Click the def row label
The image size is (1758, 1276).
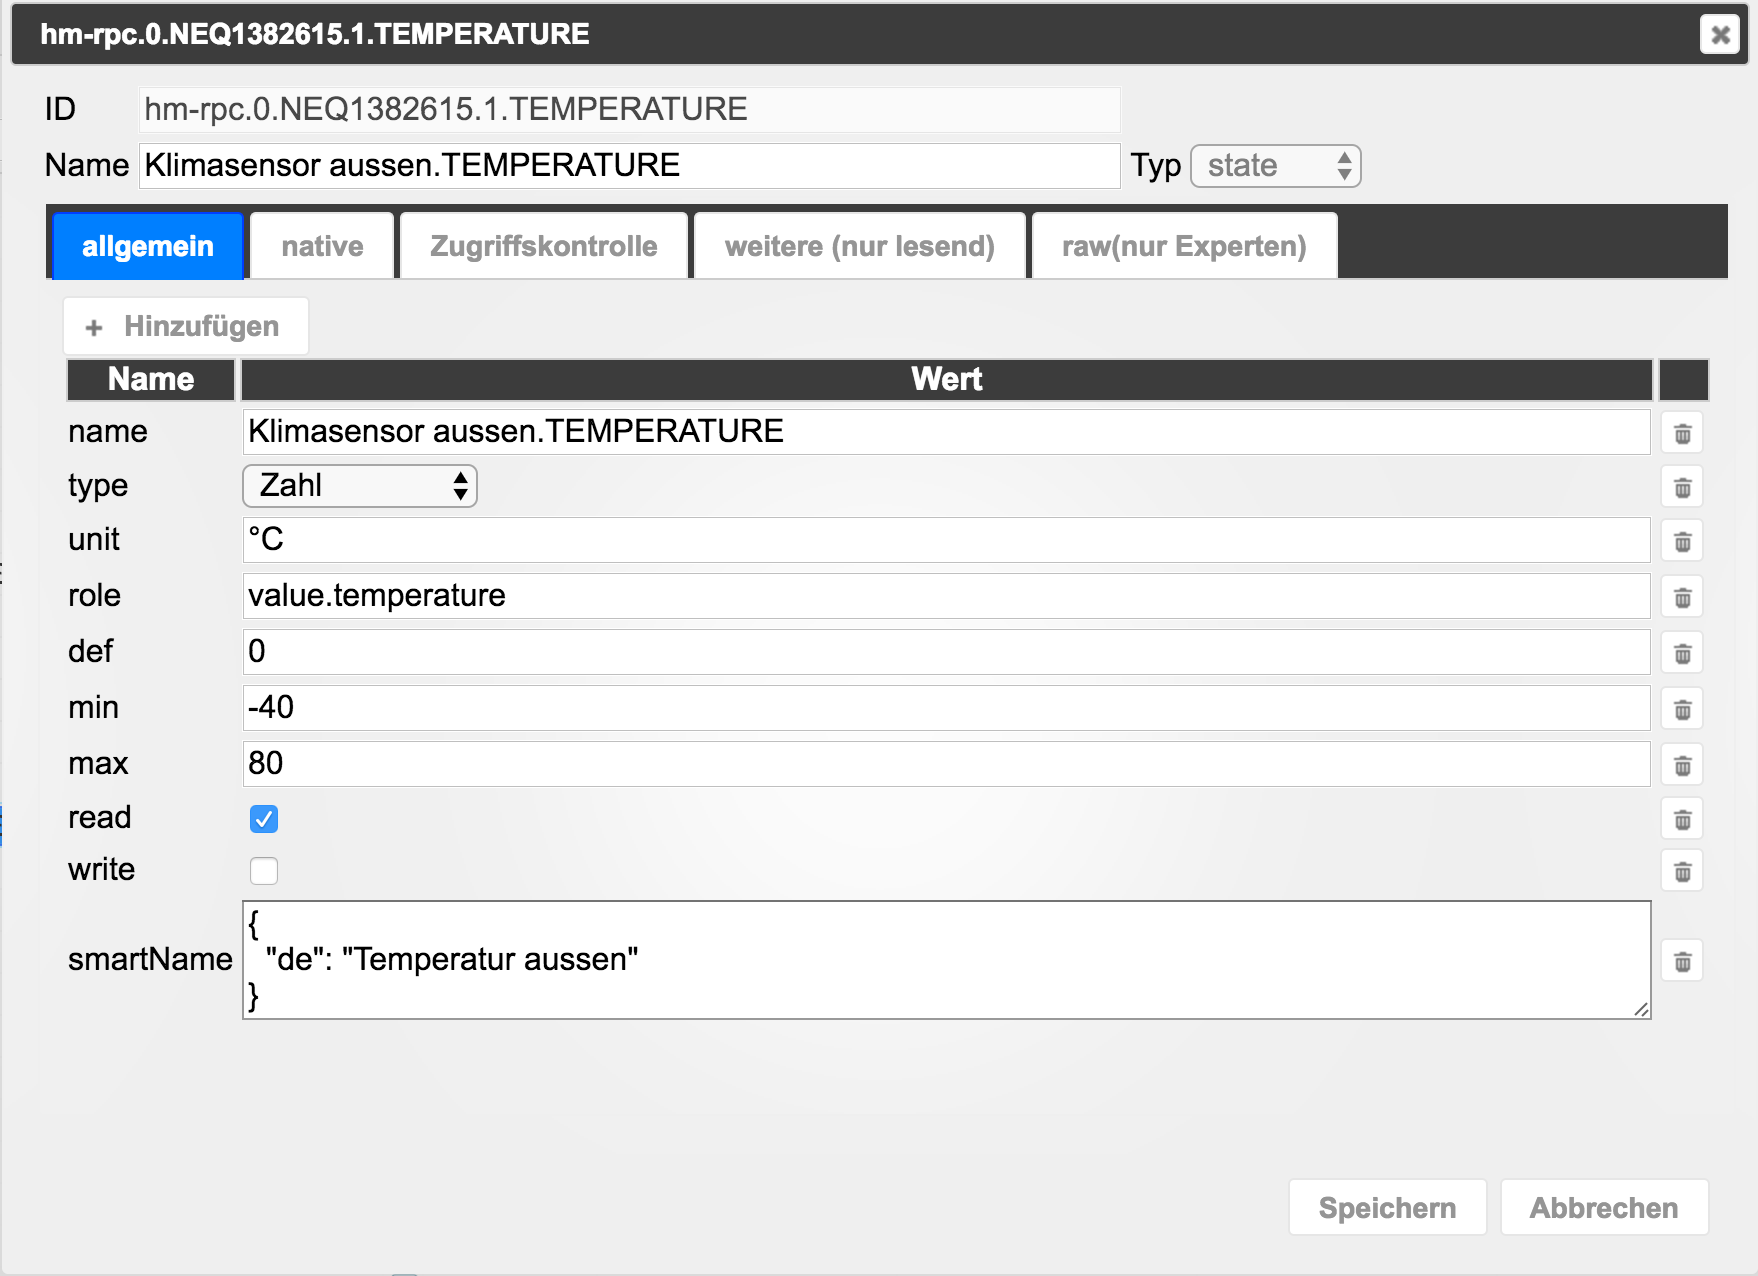(x=90, y=652)
